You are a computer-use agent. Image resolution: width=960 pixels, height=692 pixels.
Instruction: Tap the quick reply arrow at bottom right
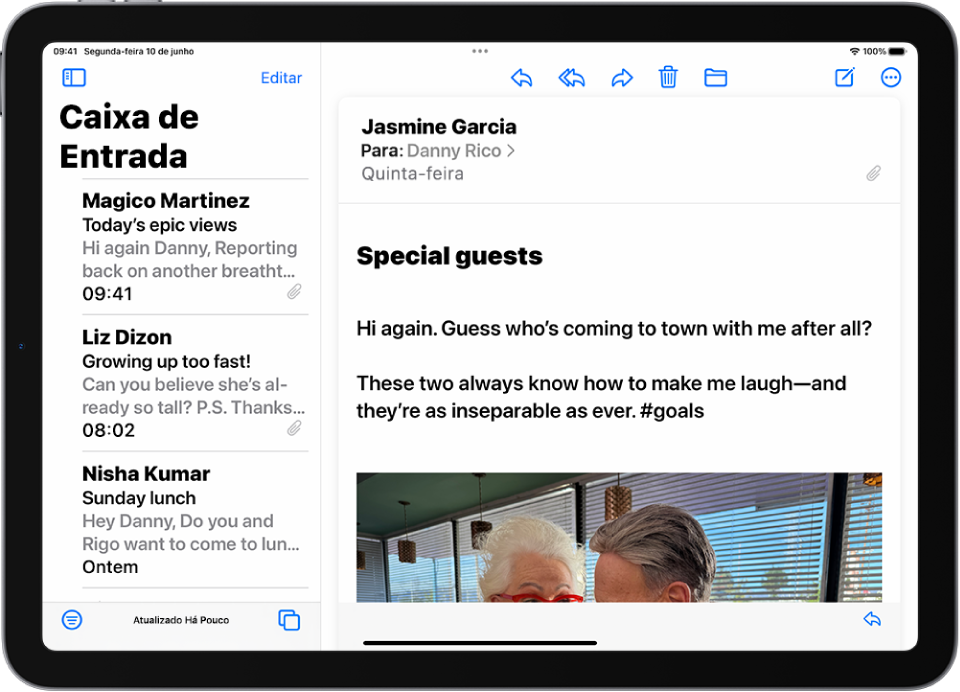[872, 619]
